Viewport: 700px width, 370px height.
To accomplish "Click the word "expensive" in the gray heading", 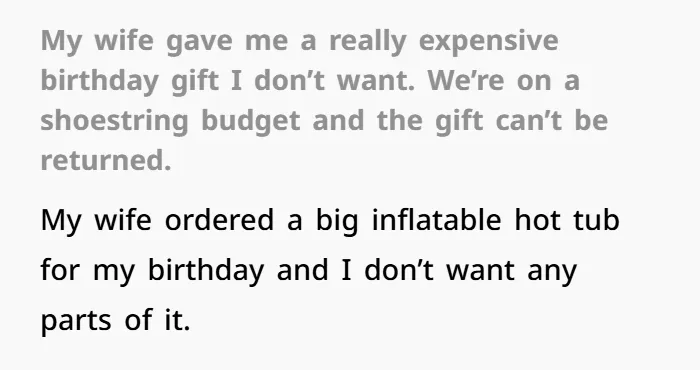I will pyautogui.click(x=488, y=42).
